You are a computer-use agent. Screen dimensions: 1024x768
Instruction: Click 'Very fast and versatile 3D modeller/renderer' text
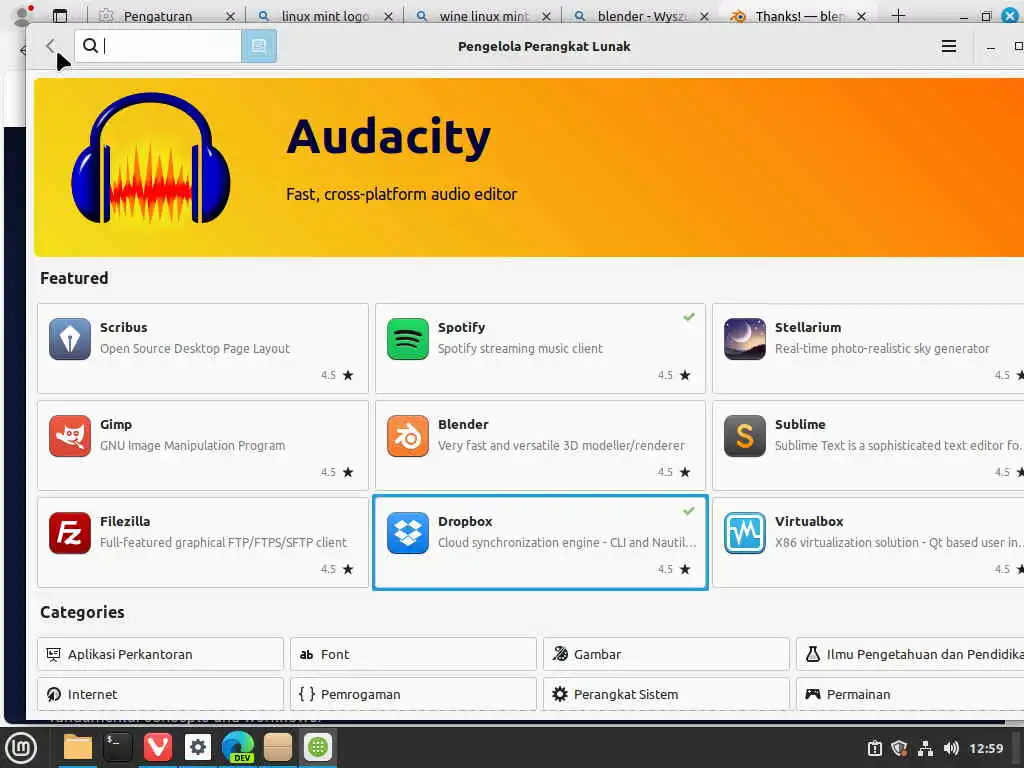click(x=561, y=445)
